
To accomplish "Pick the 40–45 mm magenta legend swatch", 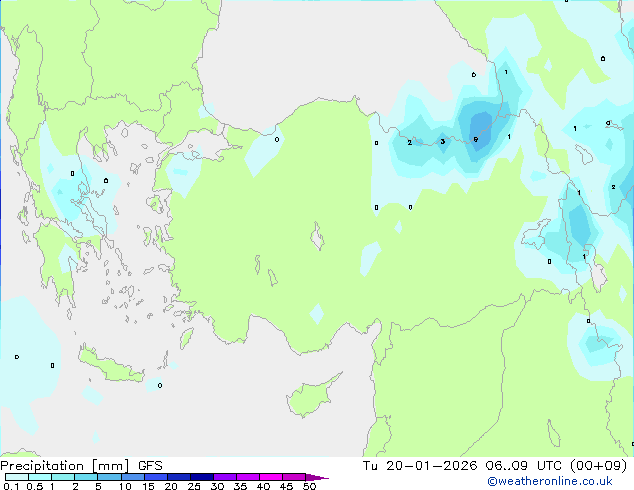I will click(x=271, y=477).
